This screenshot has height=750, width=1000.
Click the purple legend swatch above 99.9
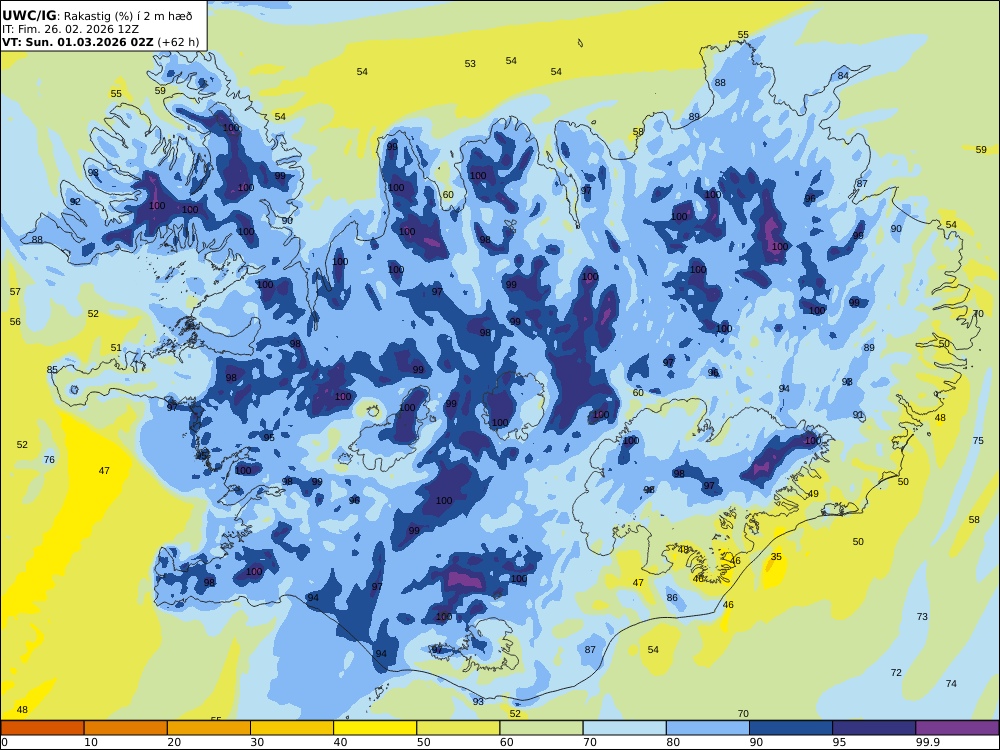pos(957,728)
